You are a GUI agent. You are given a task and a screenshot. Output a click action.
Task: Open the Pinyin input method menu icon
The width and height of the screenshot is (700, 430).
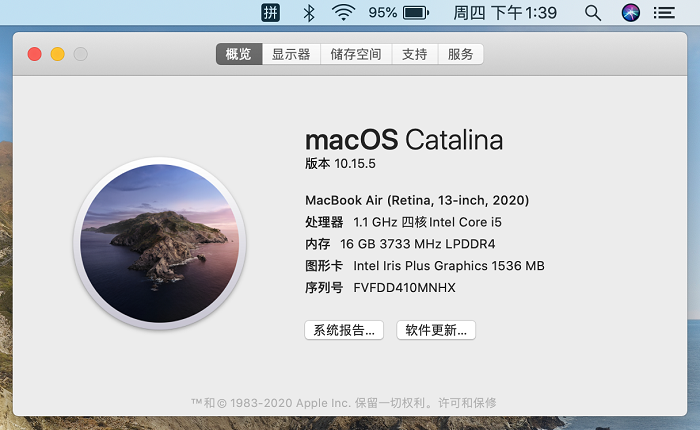pyautogui.click(x=271, y=13)
